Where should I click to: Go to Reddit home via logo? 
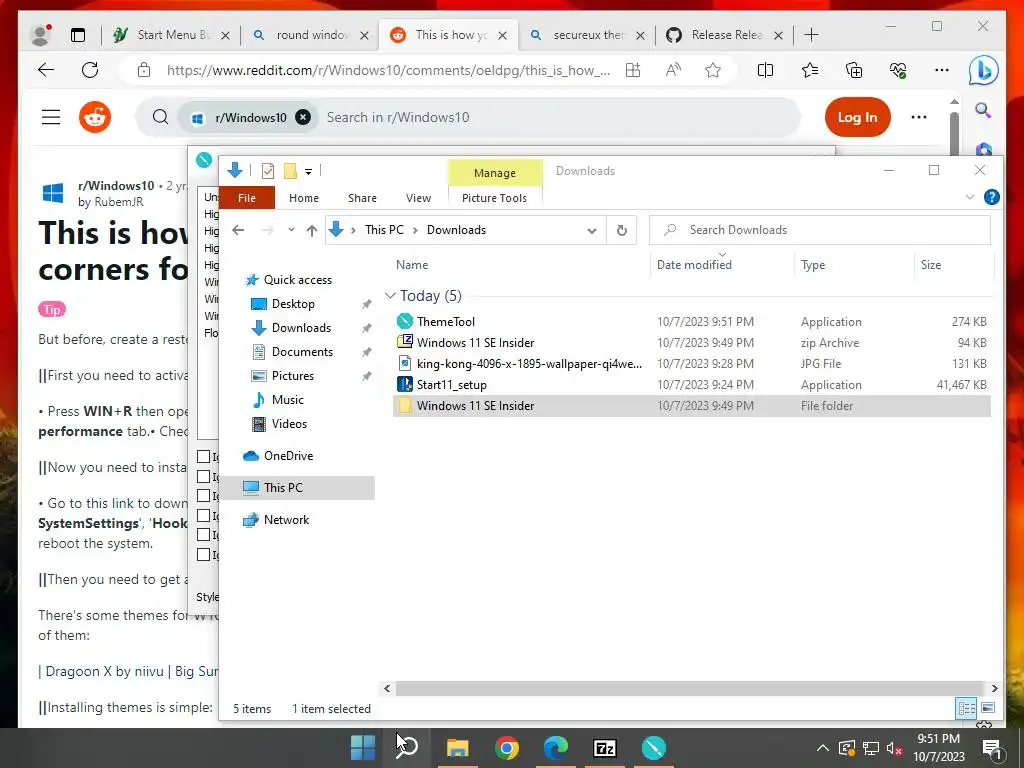(x=95, y=118)
